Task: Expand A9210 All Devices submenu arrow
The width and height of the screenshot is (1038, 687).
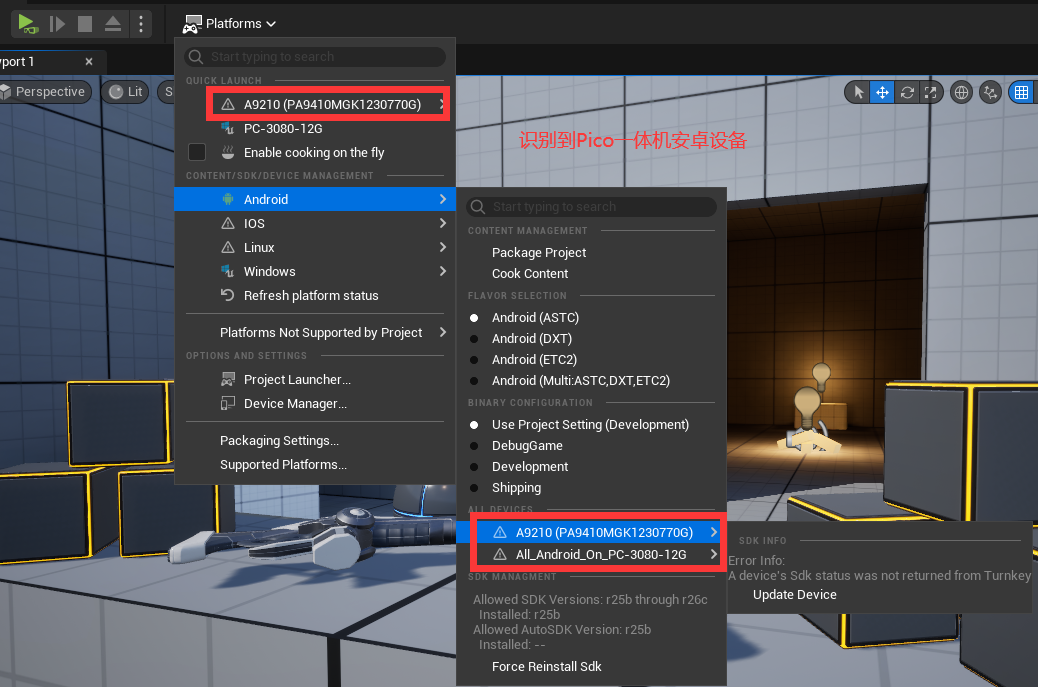Action: [714, 532]
